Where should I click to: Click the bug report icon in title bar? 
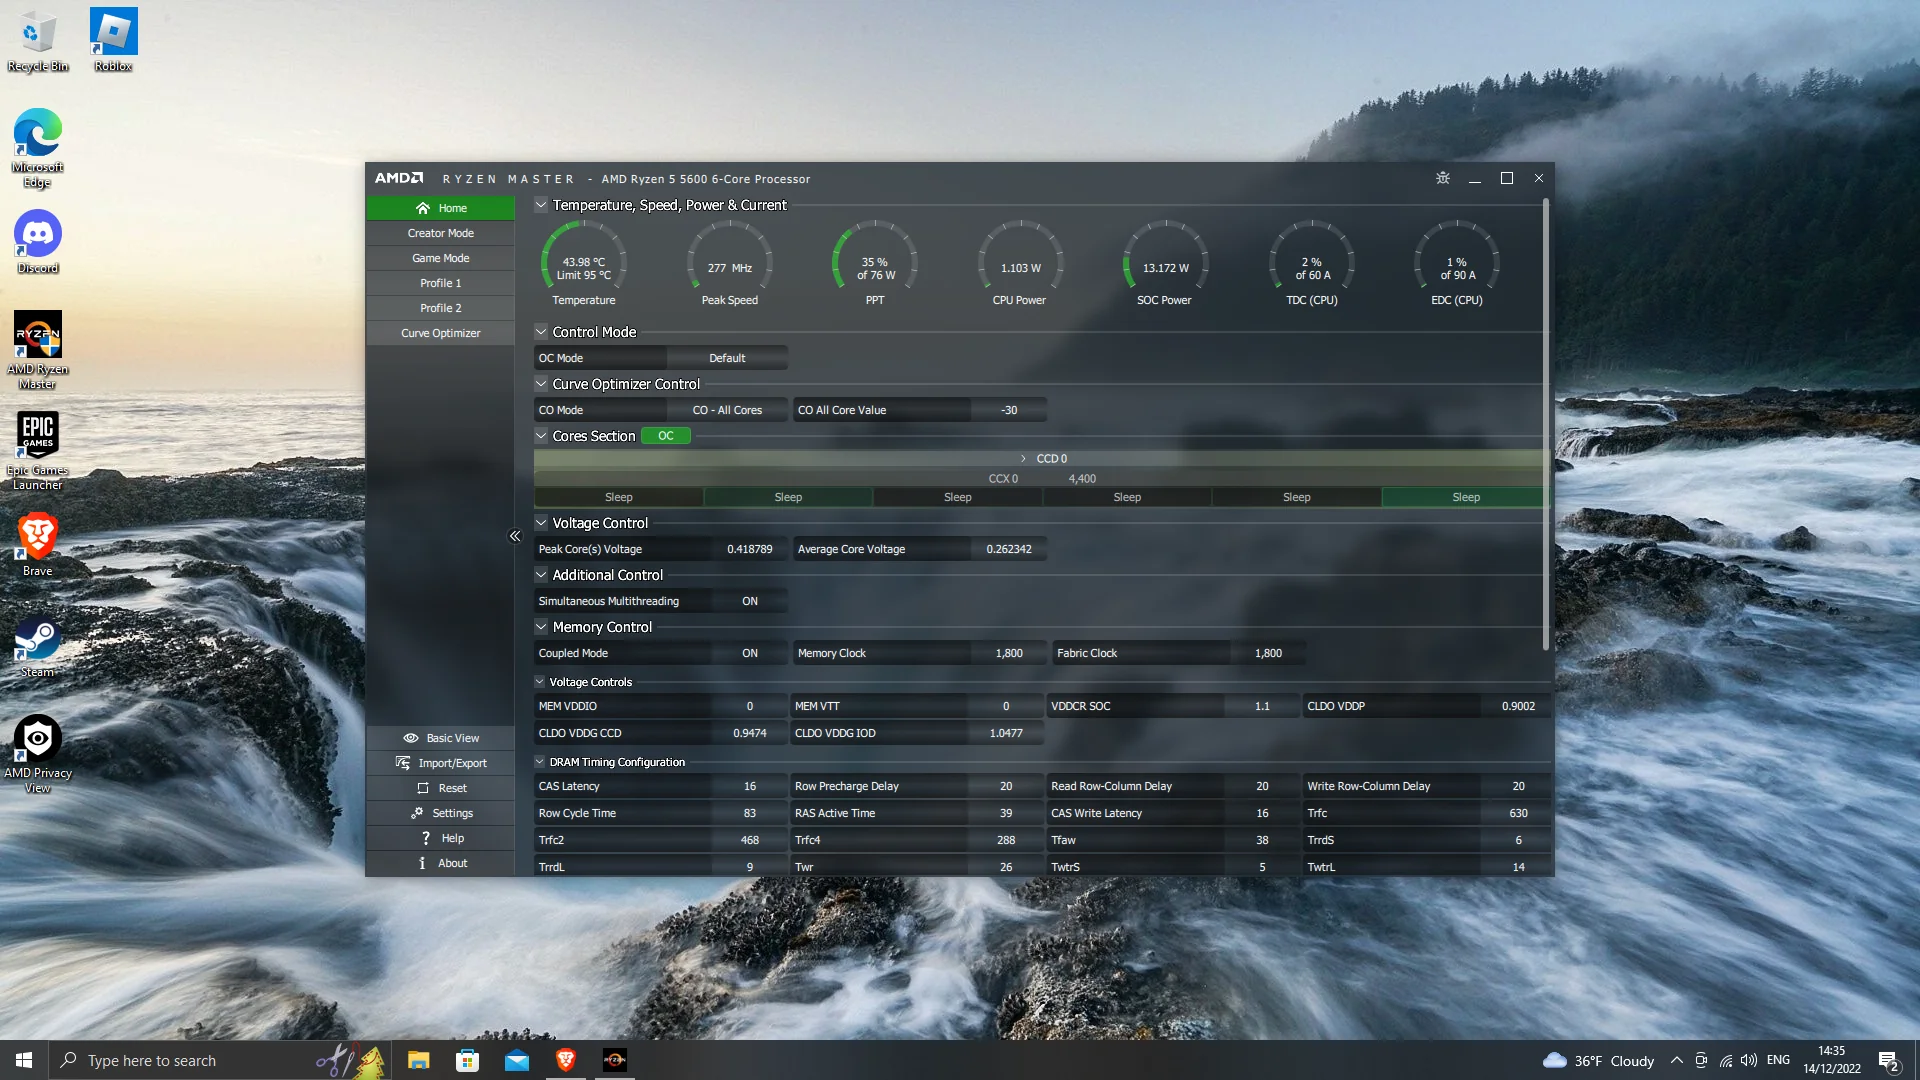point(1442,178)
